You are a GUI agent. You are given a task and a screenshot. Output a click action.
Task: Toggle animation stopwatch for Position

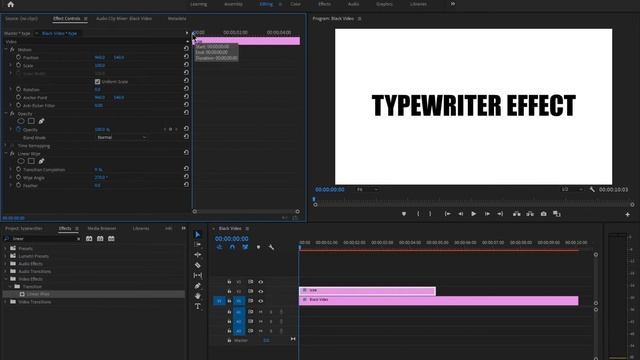pos(18,57)
